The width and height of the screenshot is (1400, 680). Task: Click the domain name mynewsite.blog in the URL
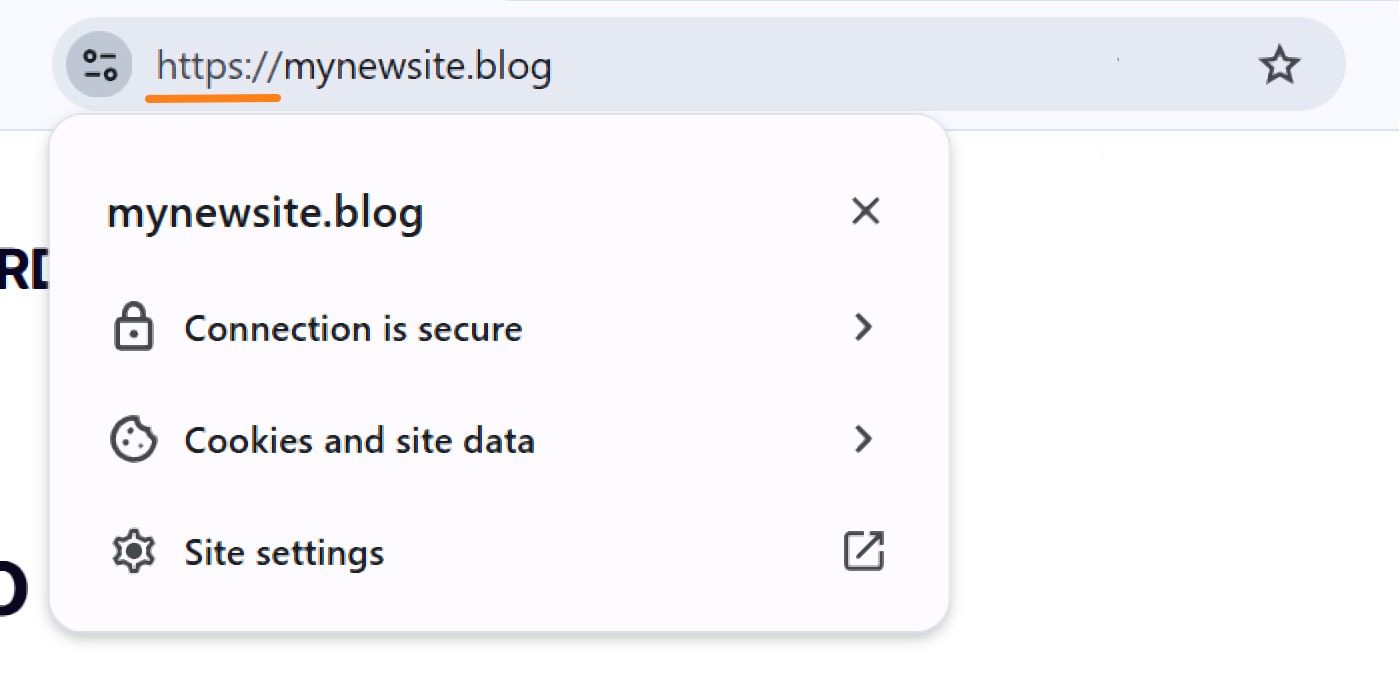[x=420, y=64]
